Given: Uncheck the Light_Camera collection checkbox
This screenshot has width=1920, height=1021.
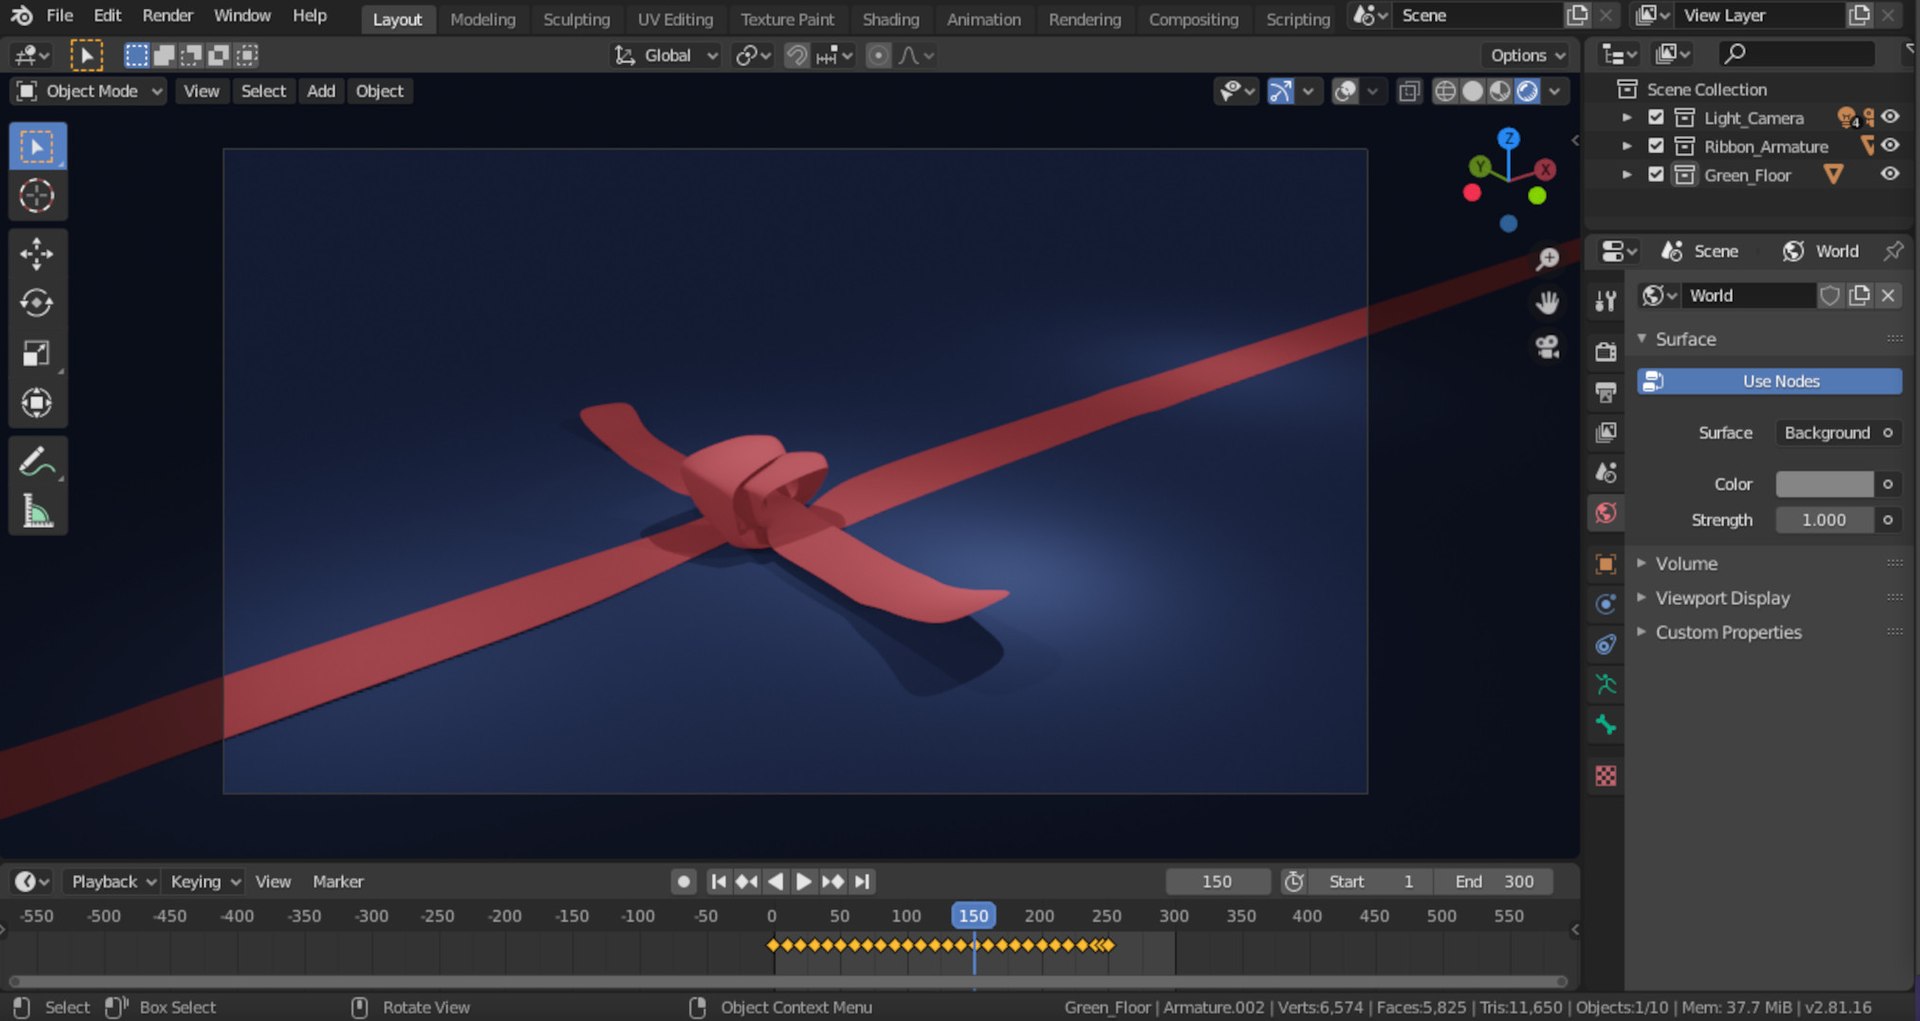Looking at the screenshot, I should click(x=1656, y=118).
